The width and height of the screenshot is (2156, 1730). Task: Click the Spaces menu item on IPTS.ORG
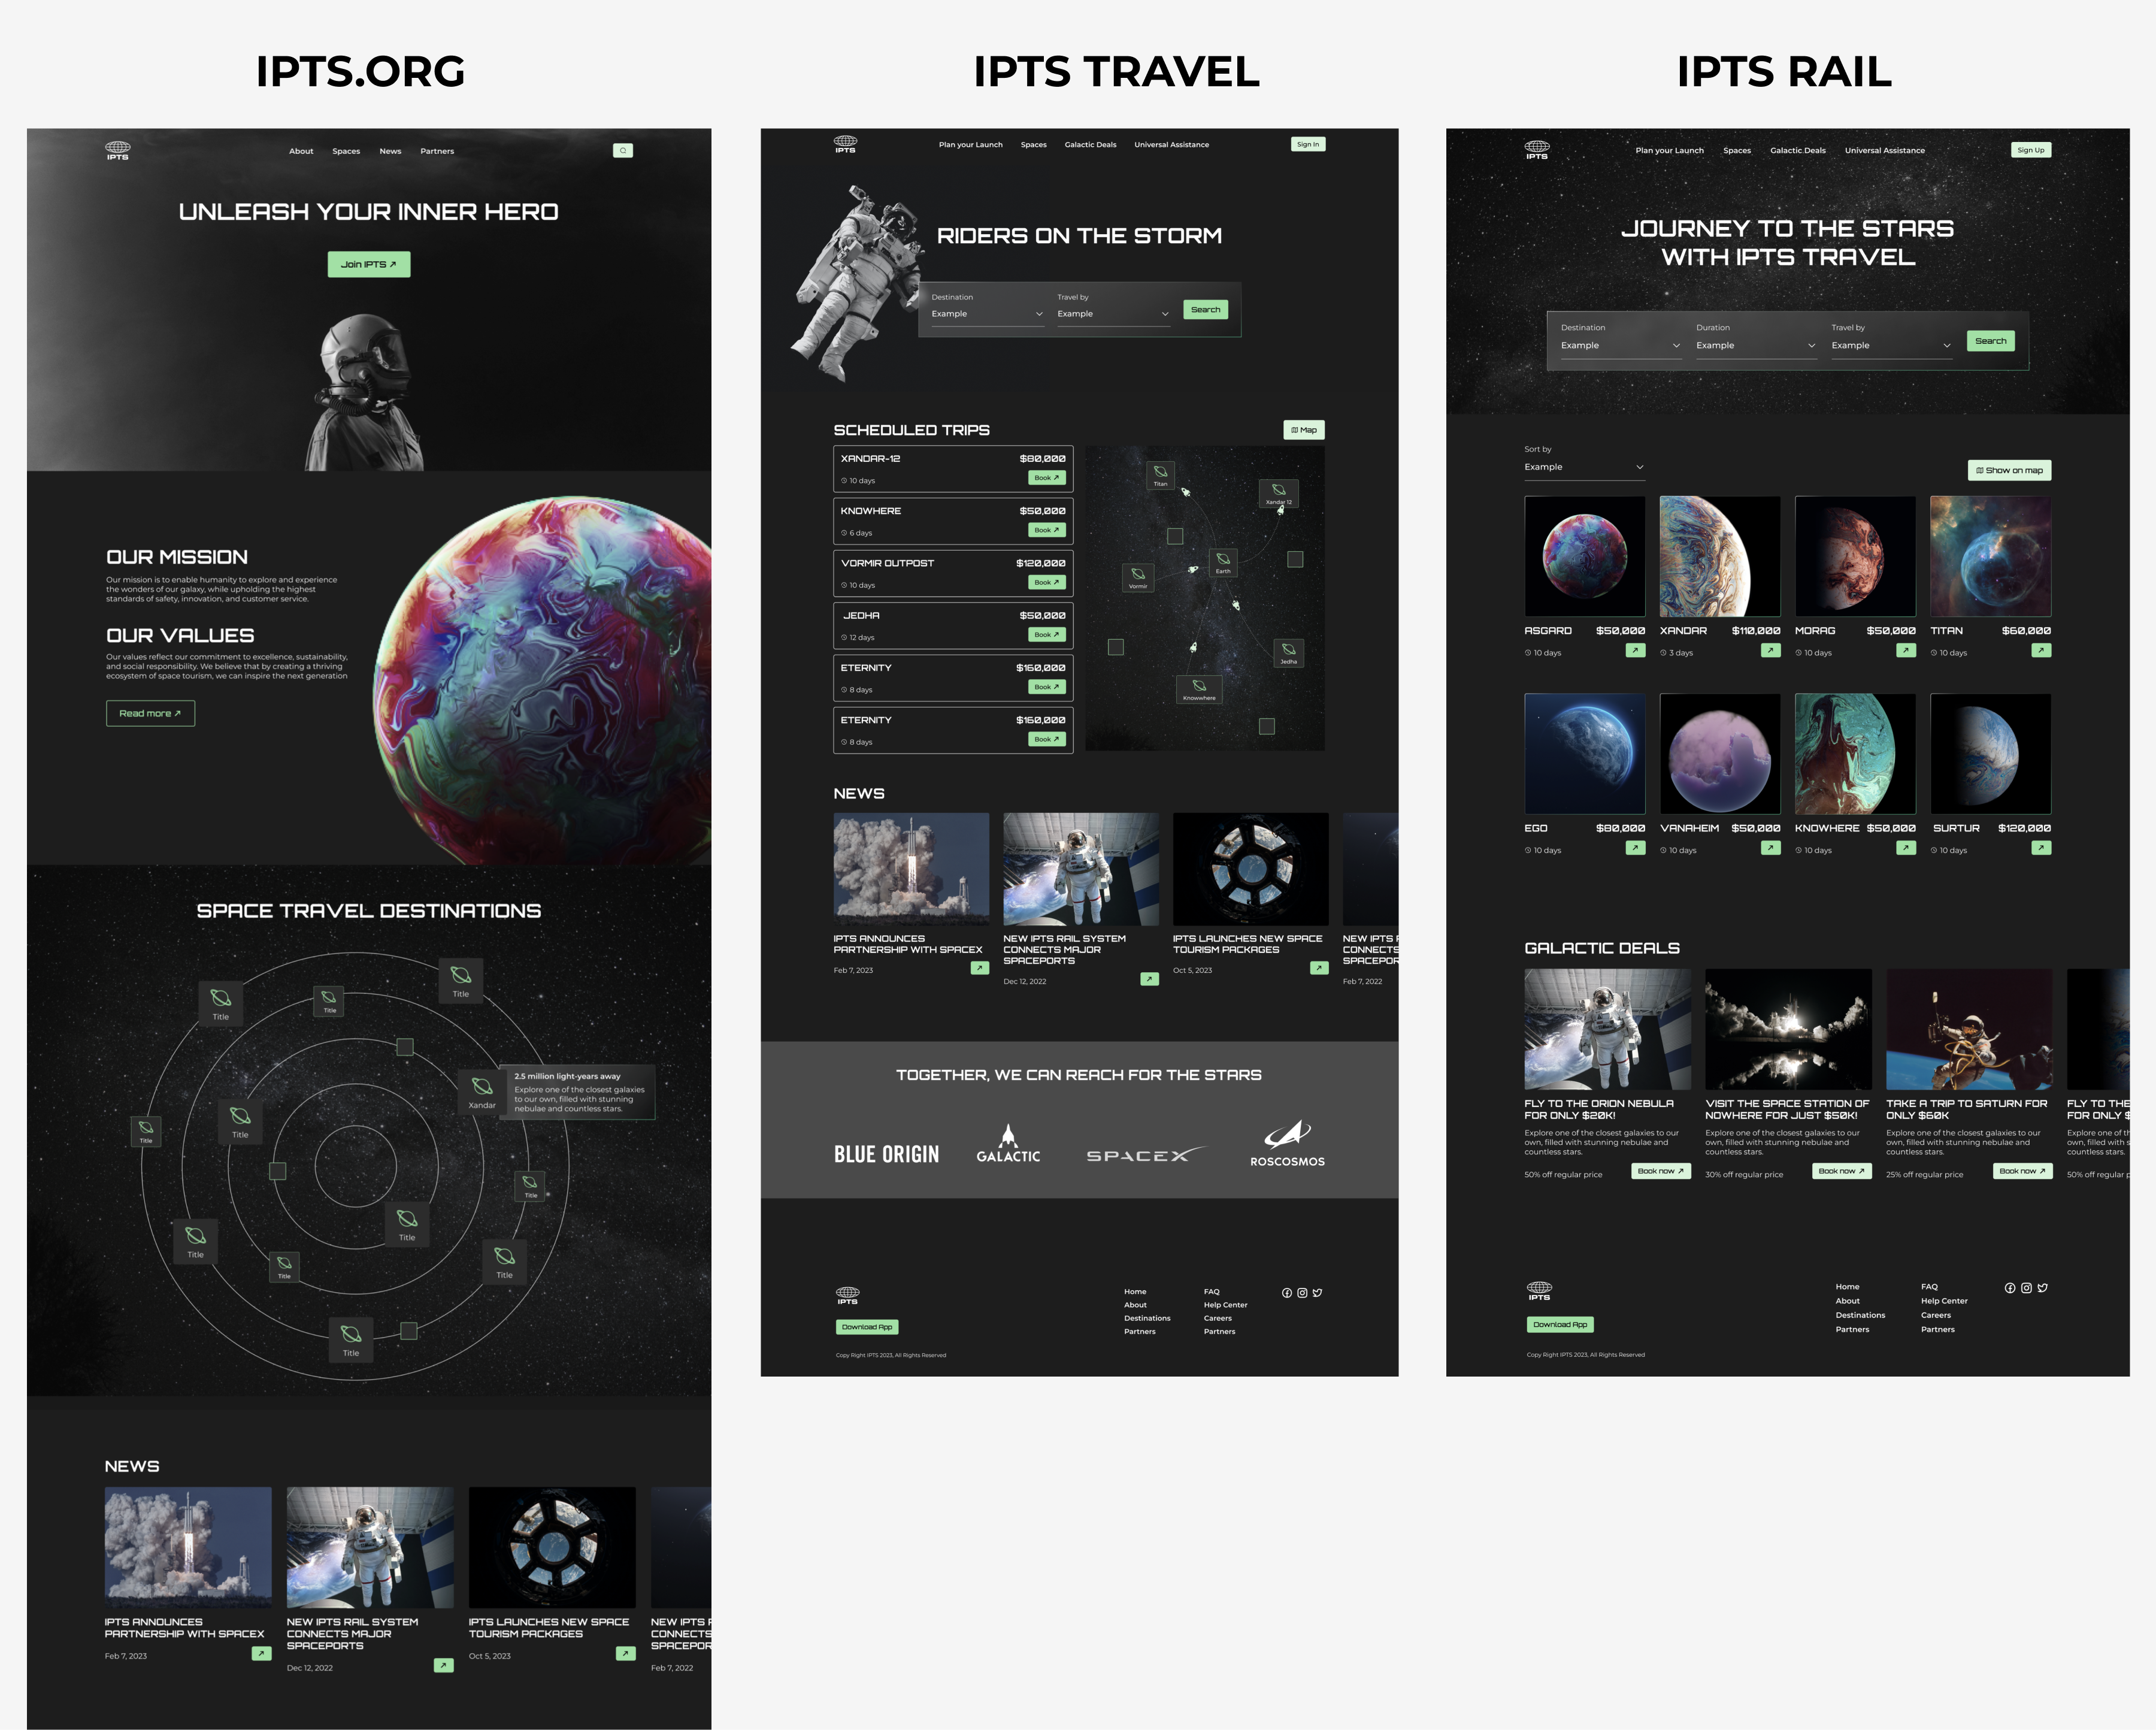346,150
